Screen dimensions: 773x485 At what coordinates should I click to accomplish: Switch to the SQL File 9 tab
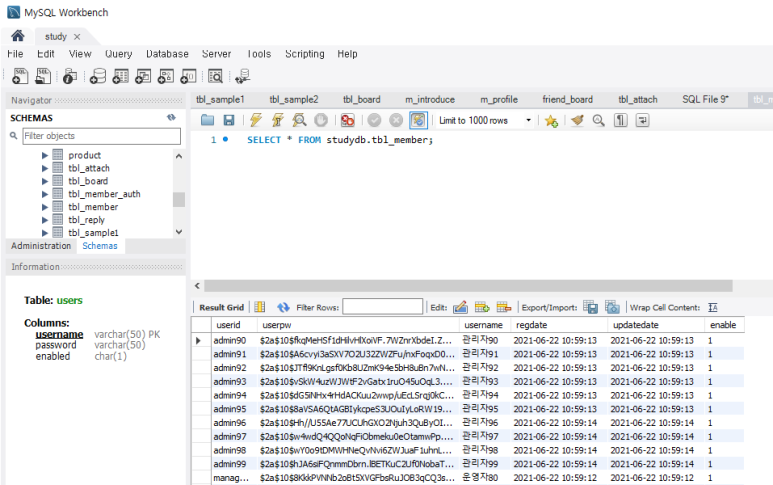[705, 100]
